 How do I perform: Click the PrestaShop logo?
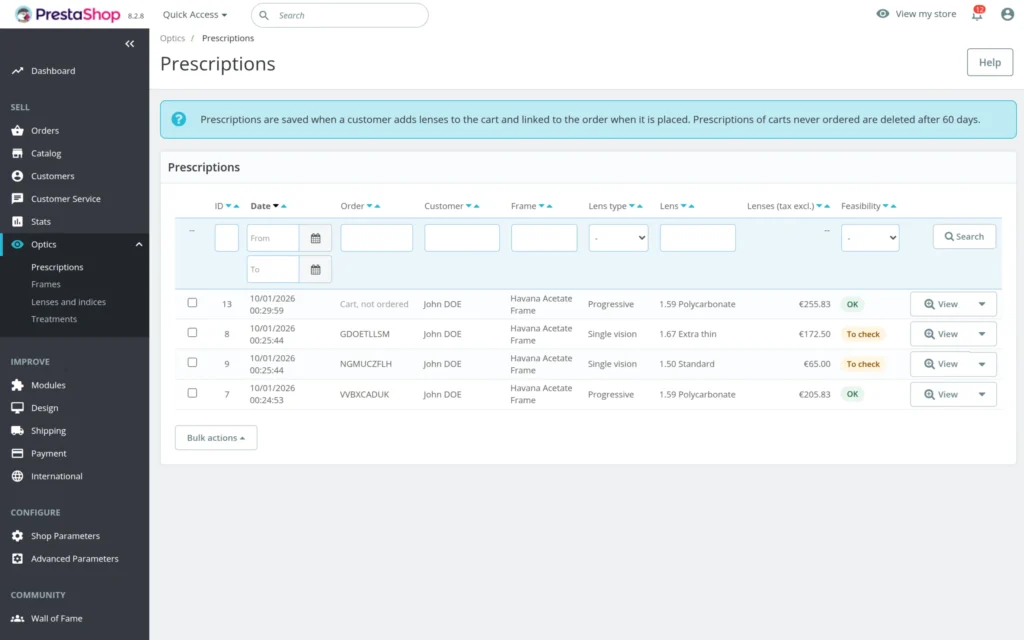[68, 14]
